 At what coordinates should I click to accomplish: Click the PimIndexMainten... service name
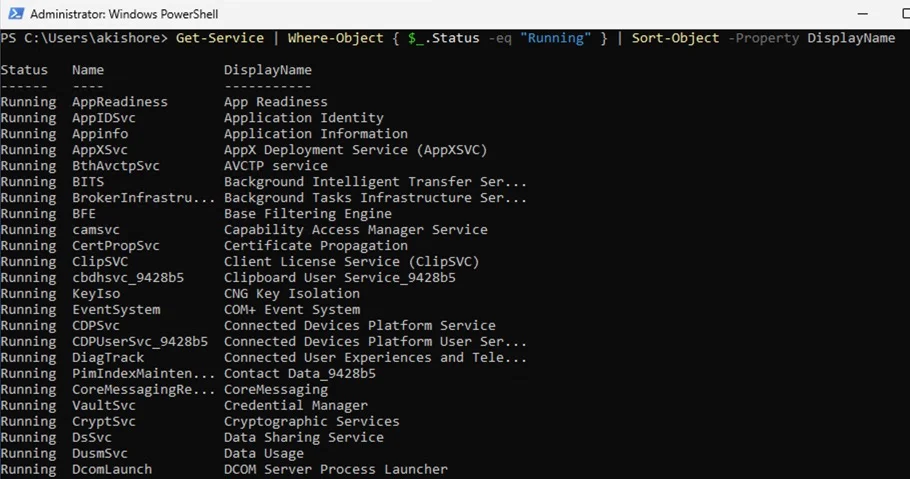click(143, 373)
